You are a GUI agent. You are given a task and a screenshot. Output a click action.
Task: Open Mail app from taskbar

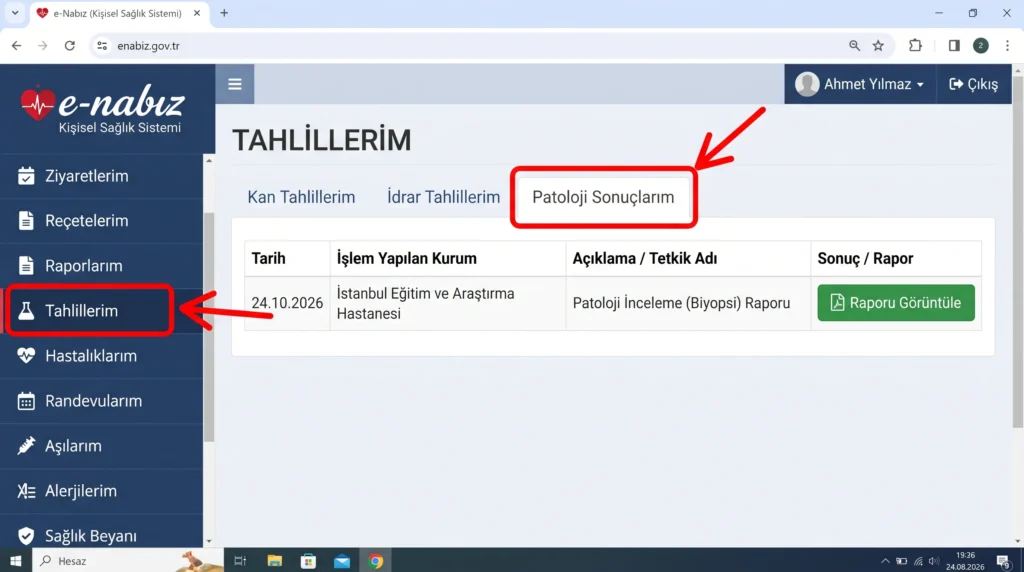[342, 561]
